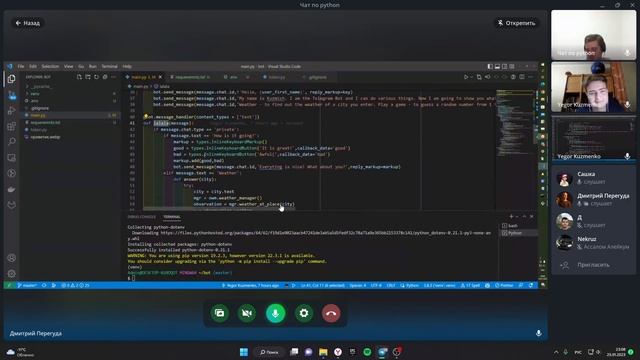Screen dimensions: 640x360
Task: Go back with the Назад button
Action: (28, 23)
